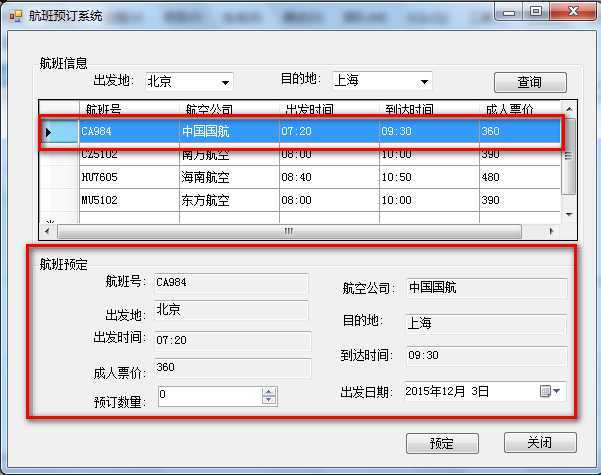
Task: Close the 航班预订系统 window
Action: [x=573, y=12]
